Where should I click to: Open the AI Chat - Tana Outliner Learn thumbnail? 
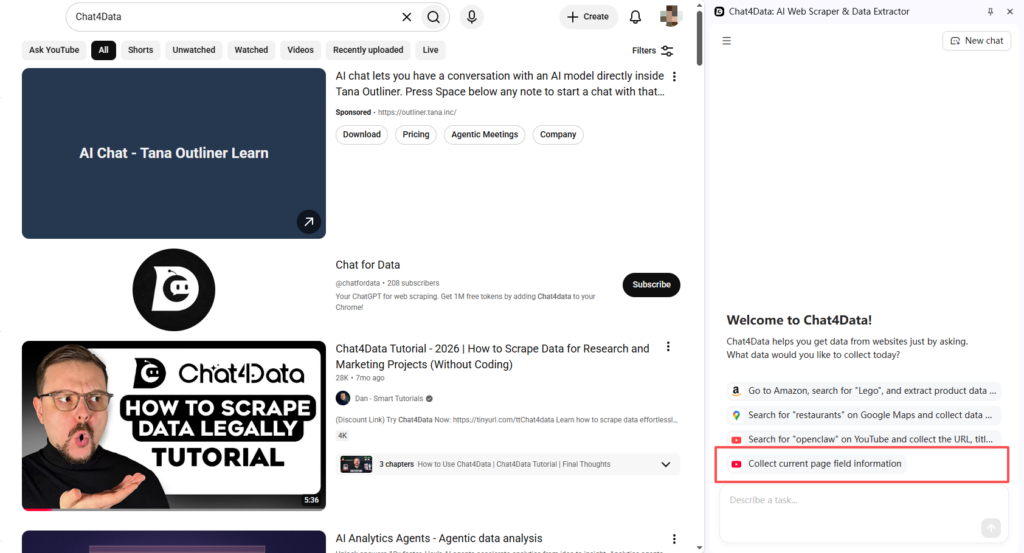(x=174, y=153)
